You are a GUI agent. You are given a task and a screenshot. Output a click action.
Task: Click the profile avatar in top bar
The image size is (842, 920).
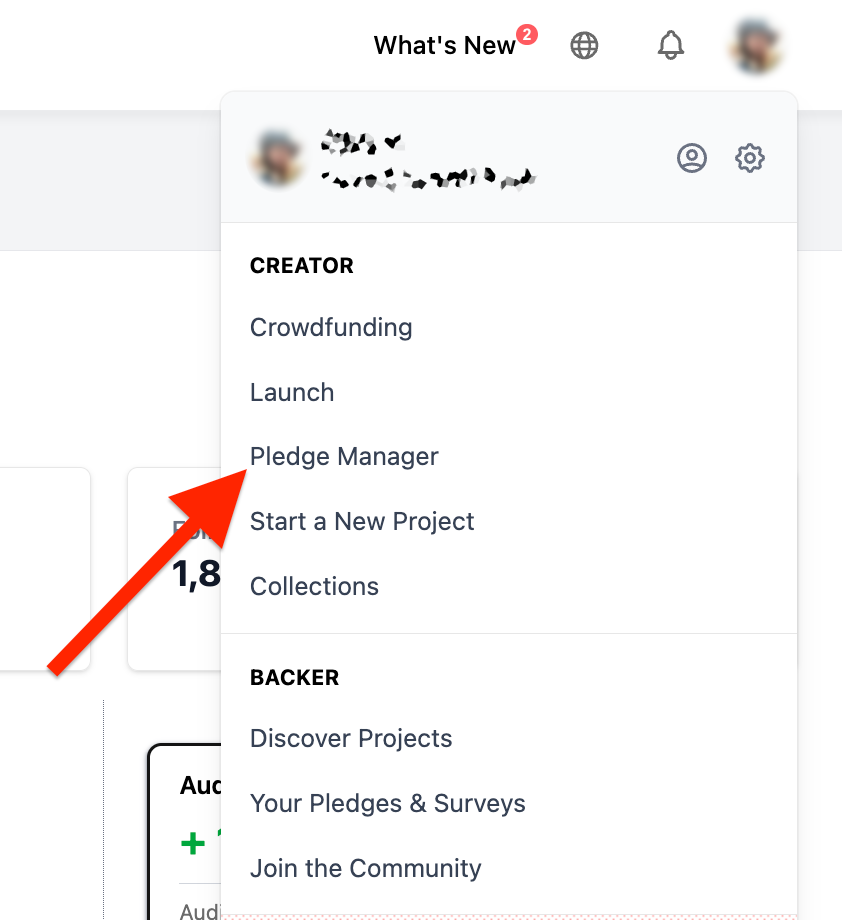(x=756, y=45)
